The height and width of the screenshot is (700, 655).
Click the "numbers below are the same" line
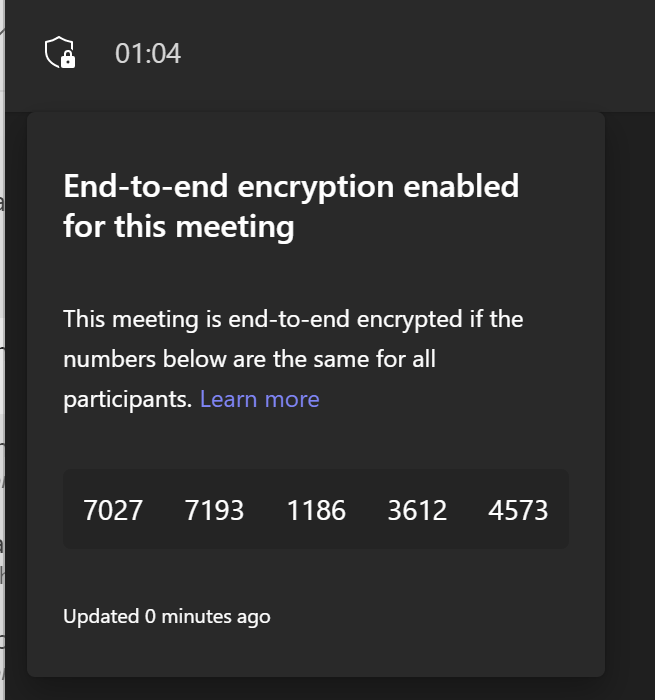click(249, 358)
